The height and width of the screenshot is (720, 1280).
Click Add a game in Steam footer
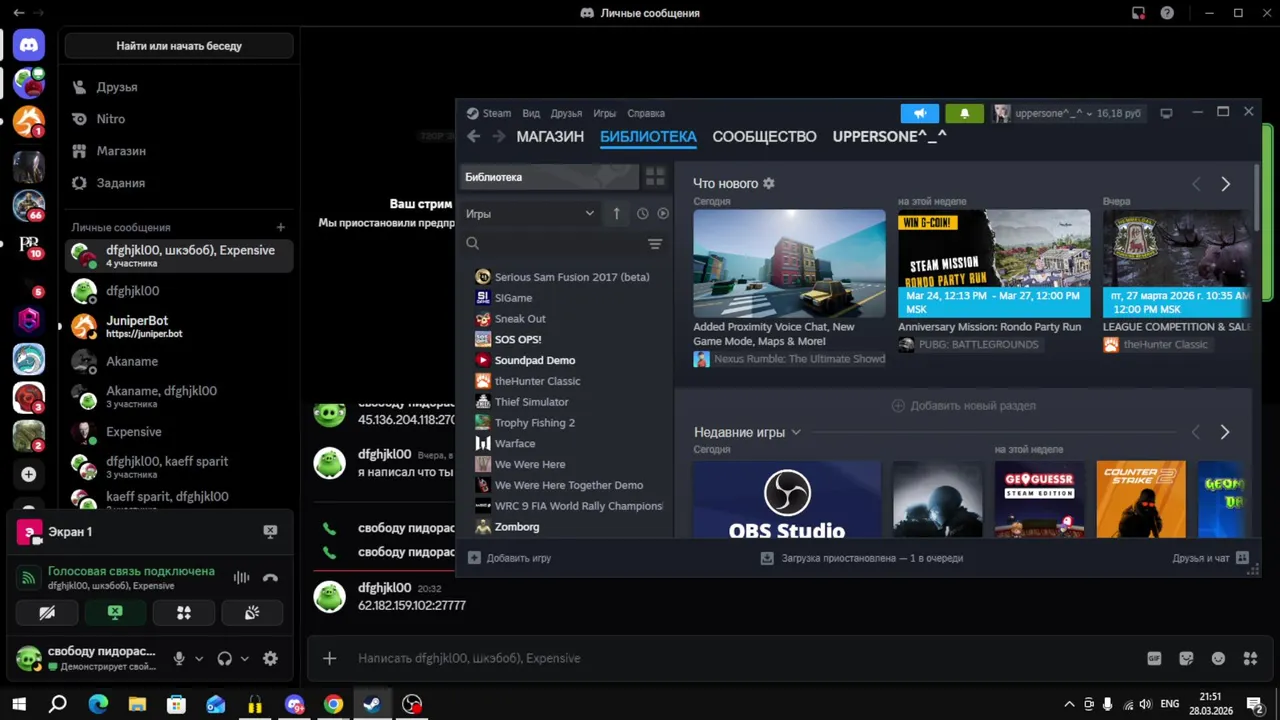tap(509, 558)
